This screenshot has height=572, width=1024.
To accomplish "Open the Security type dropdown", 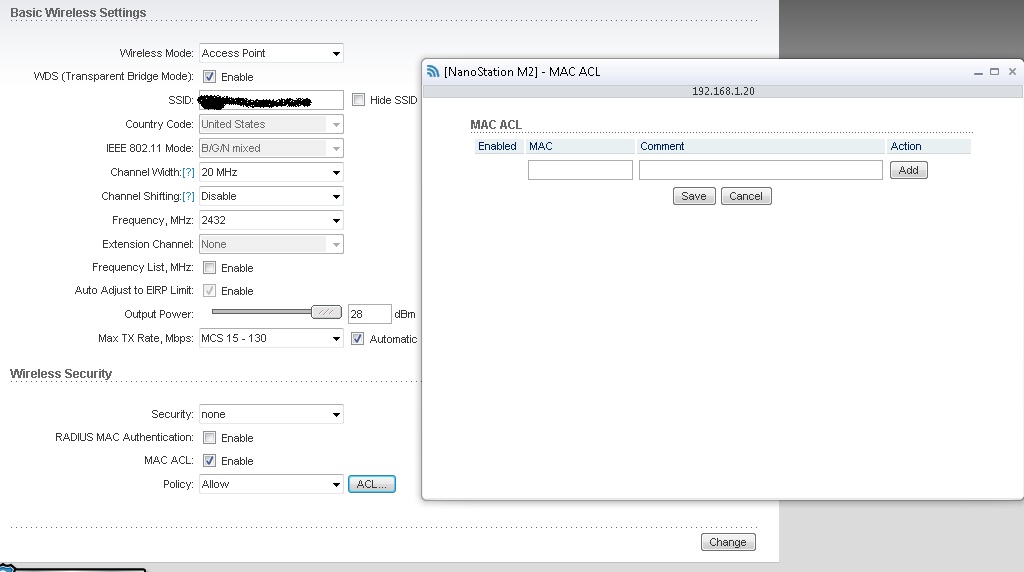I will (x=271, y=414).
